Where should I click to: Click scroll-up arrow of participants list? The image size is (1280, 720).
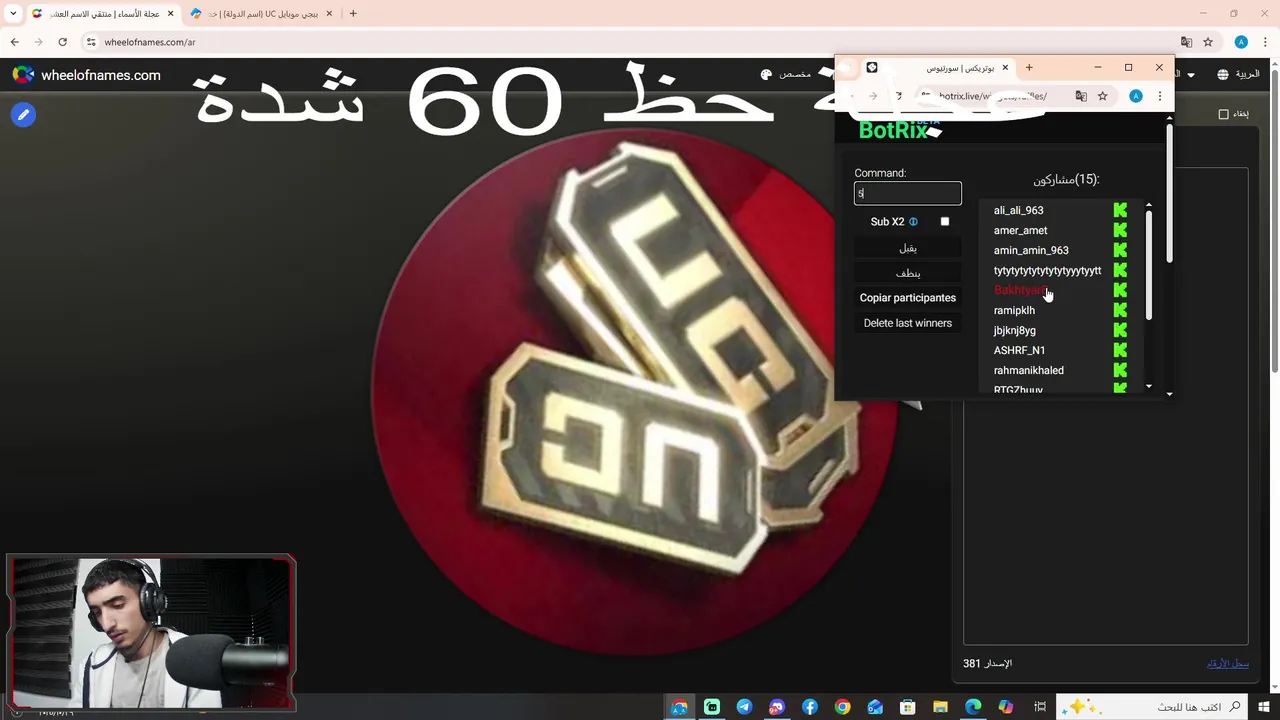(1149, 205)
